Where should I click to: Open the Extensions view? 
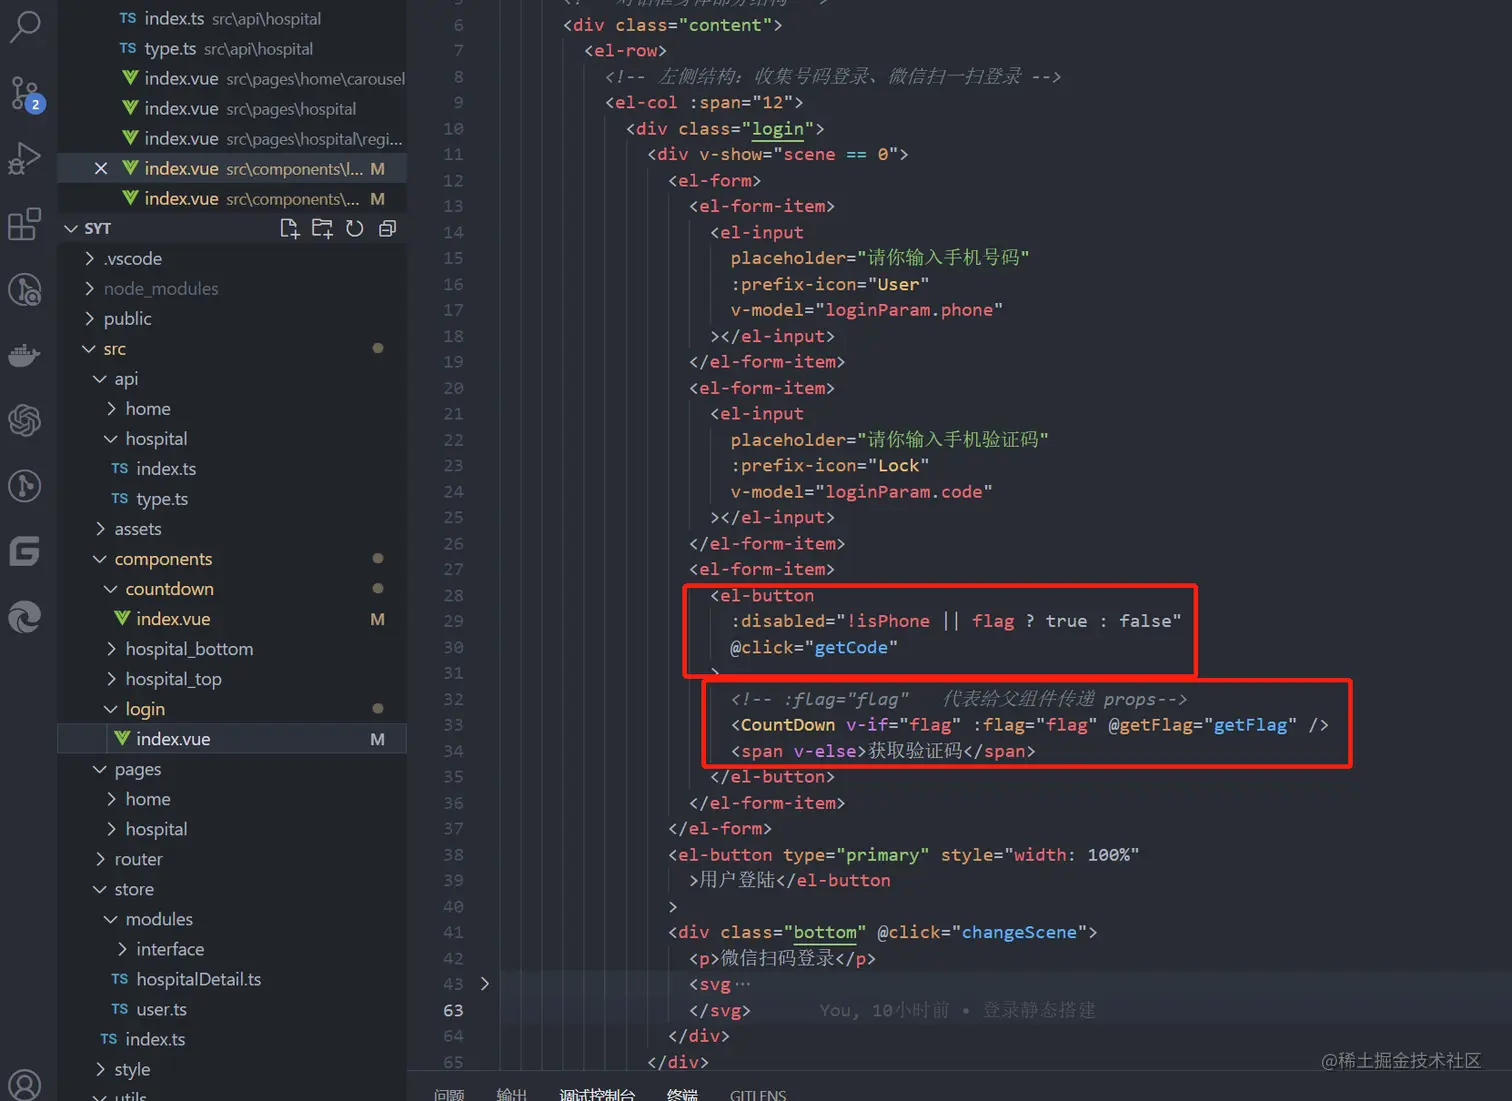pyautogui.click(x=25, y=224)
